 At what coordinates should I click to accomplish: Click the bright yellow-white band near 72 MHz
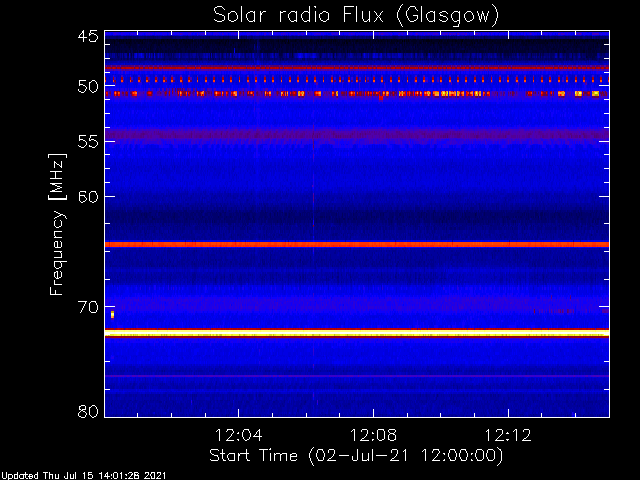(357, 334)
